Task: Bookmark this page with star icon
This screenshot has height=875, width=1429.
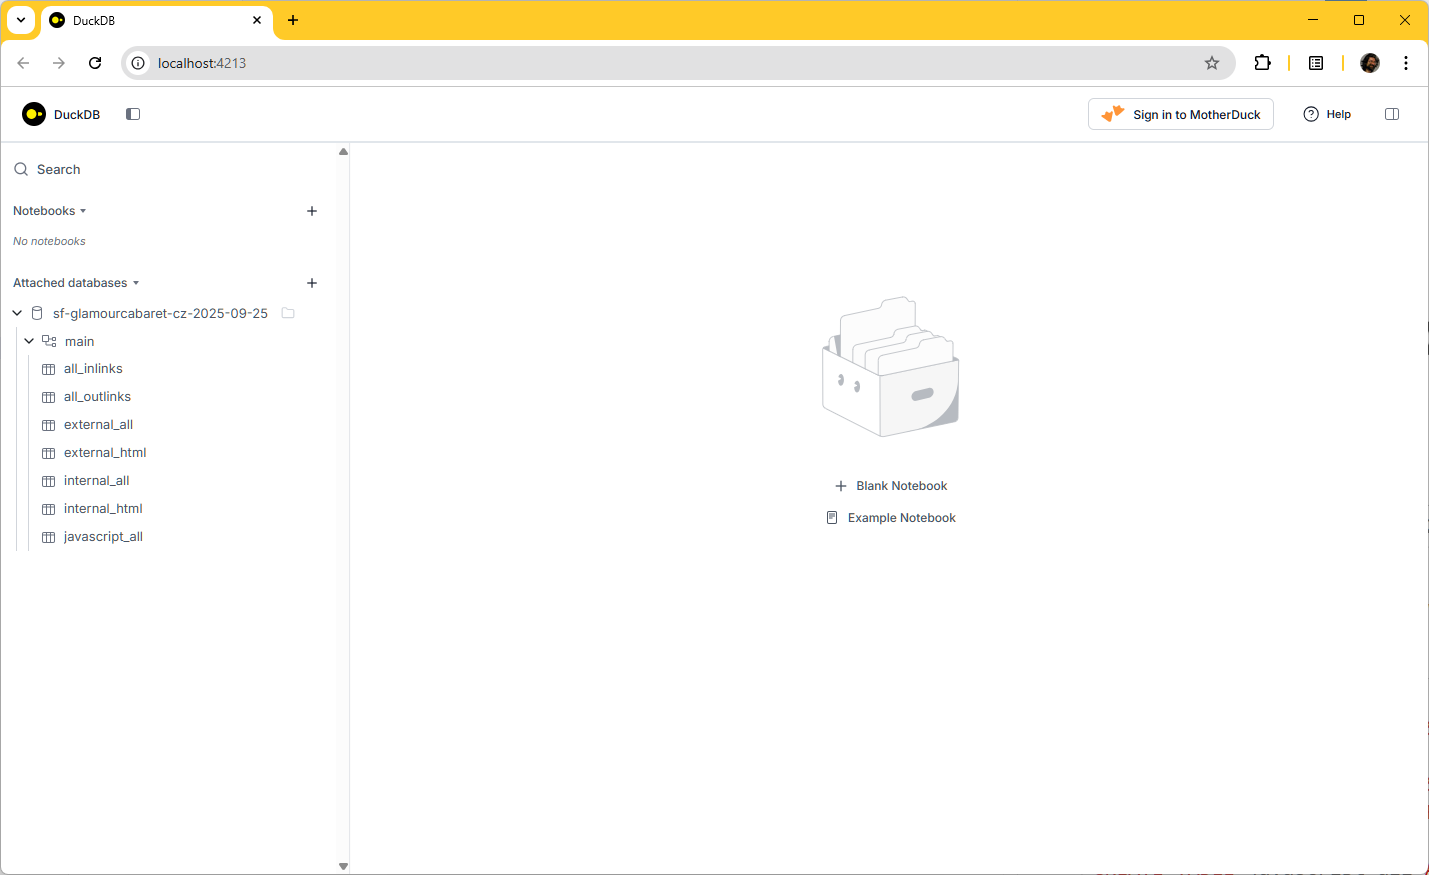Action: tap(1212, 63)
